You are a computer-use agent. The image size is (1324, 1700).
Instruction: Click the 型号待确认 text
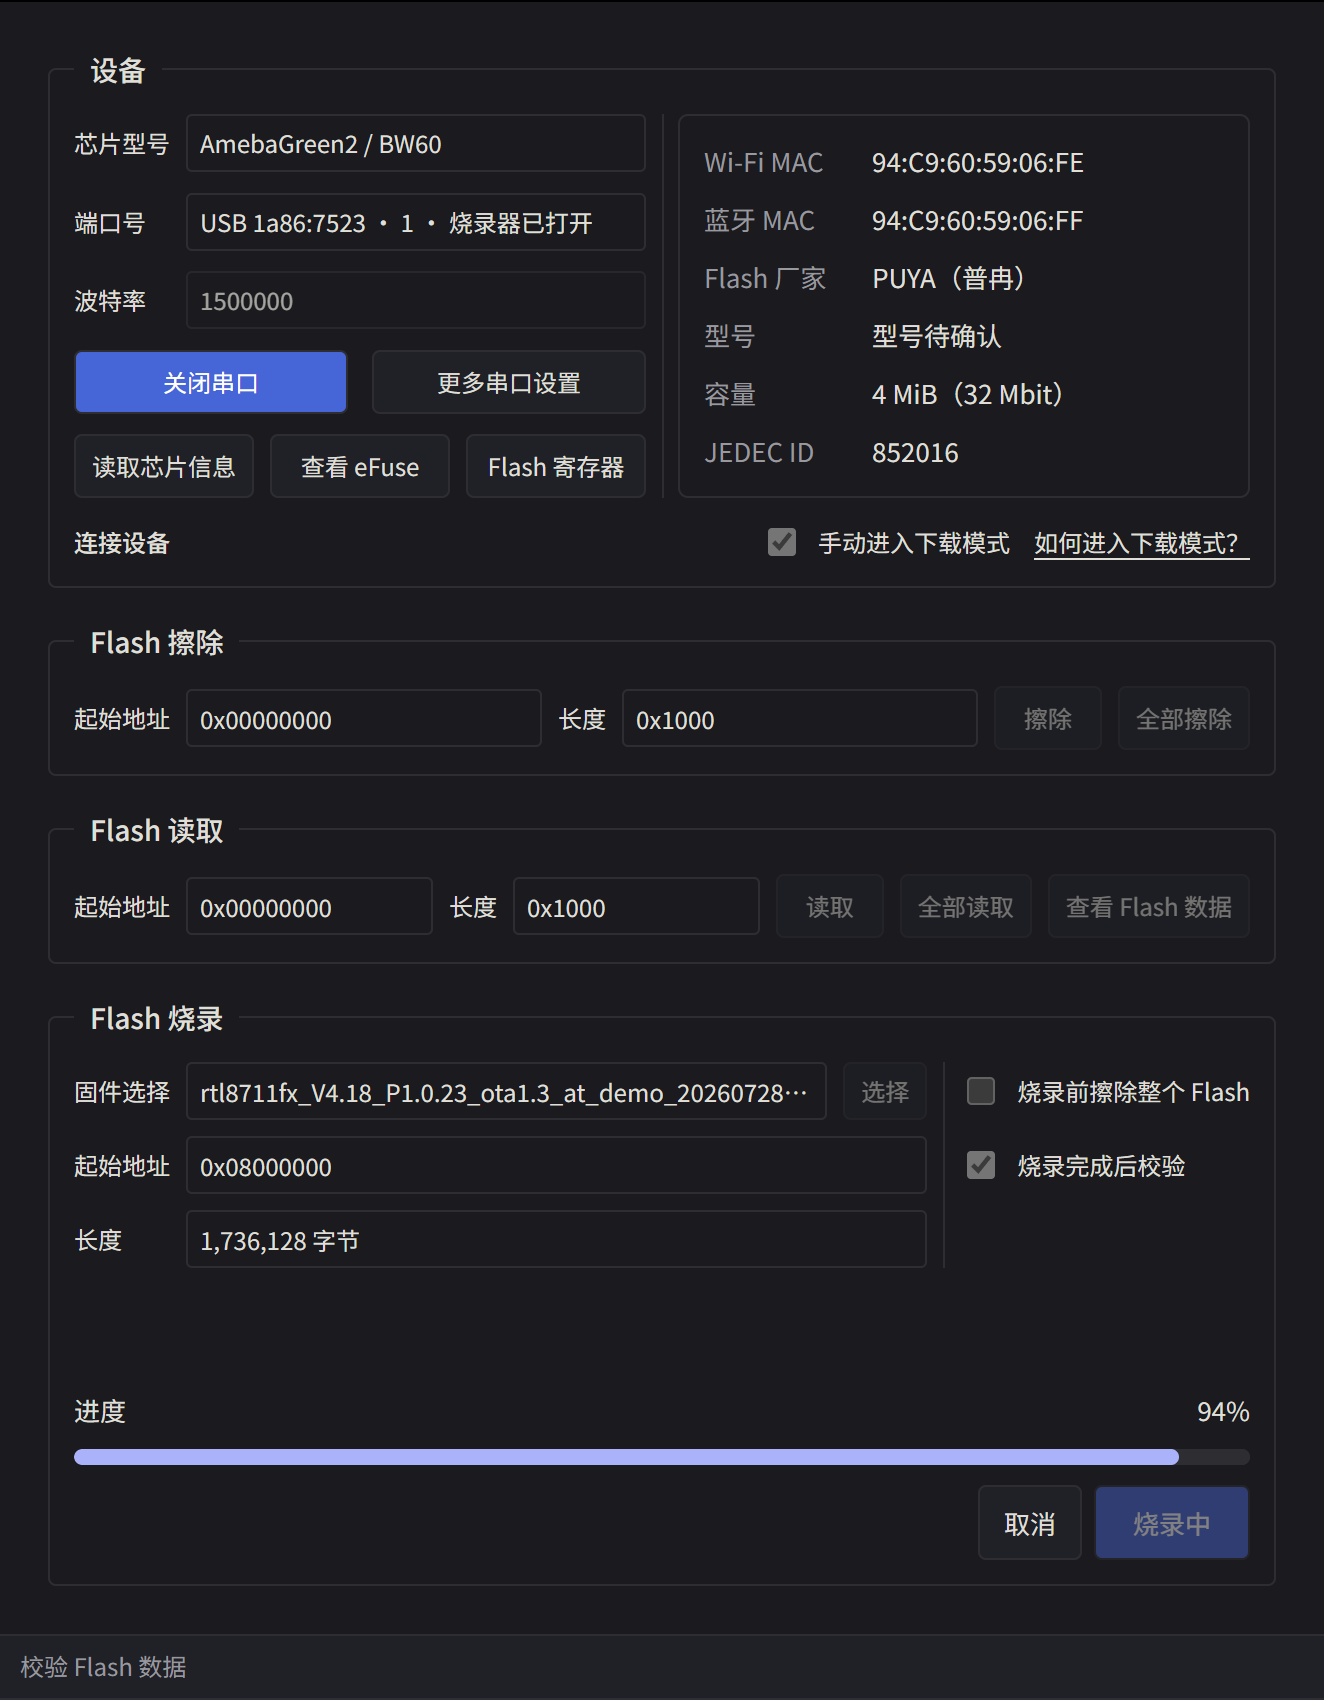click(x=937, y=336)
